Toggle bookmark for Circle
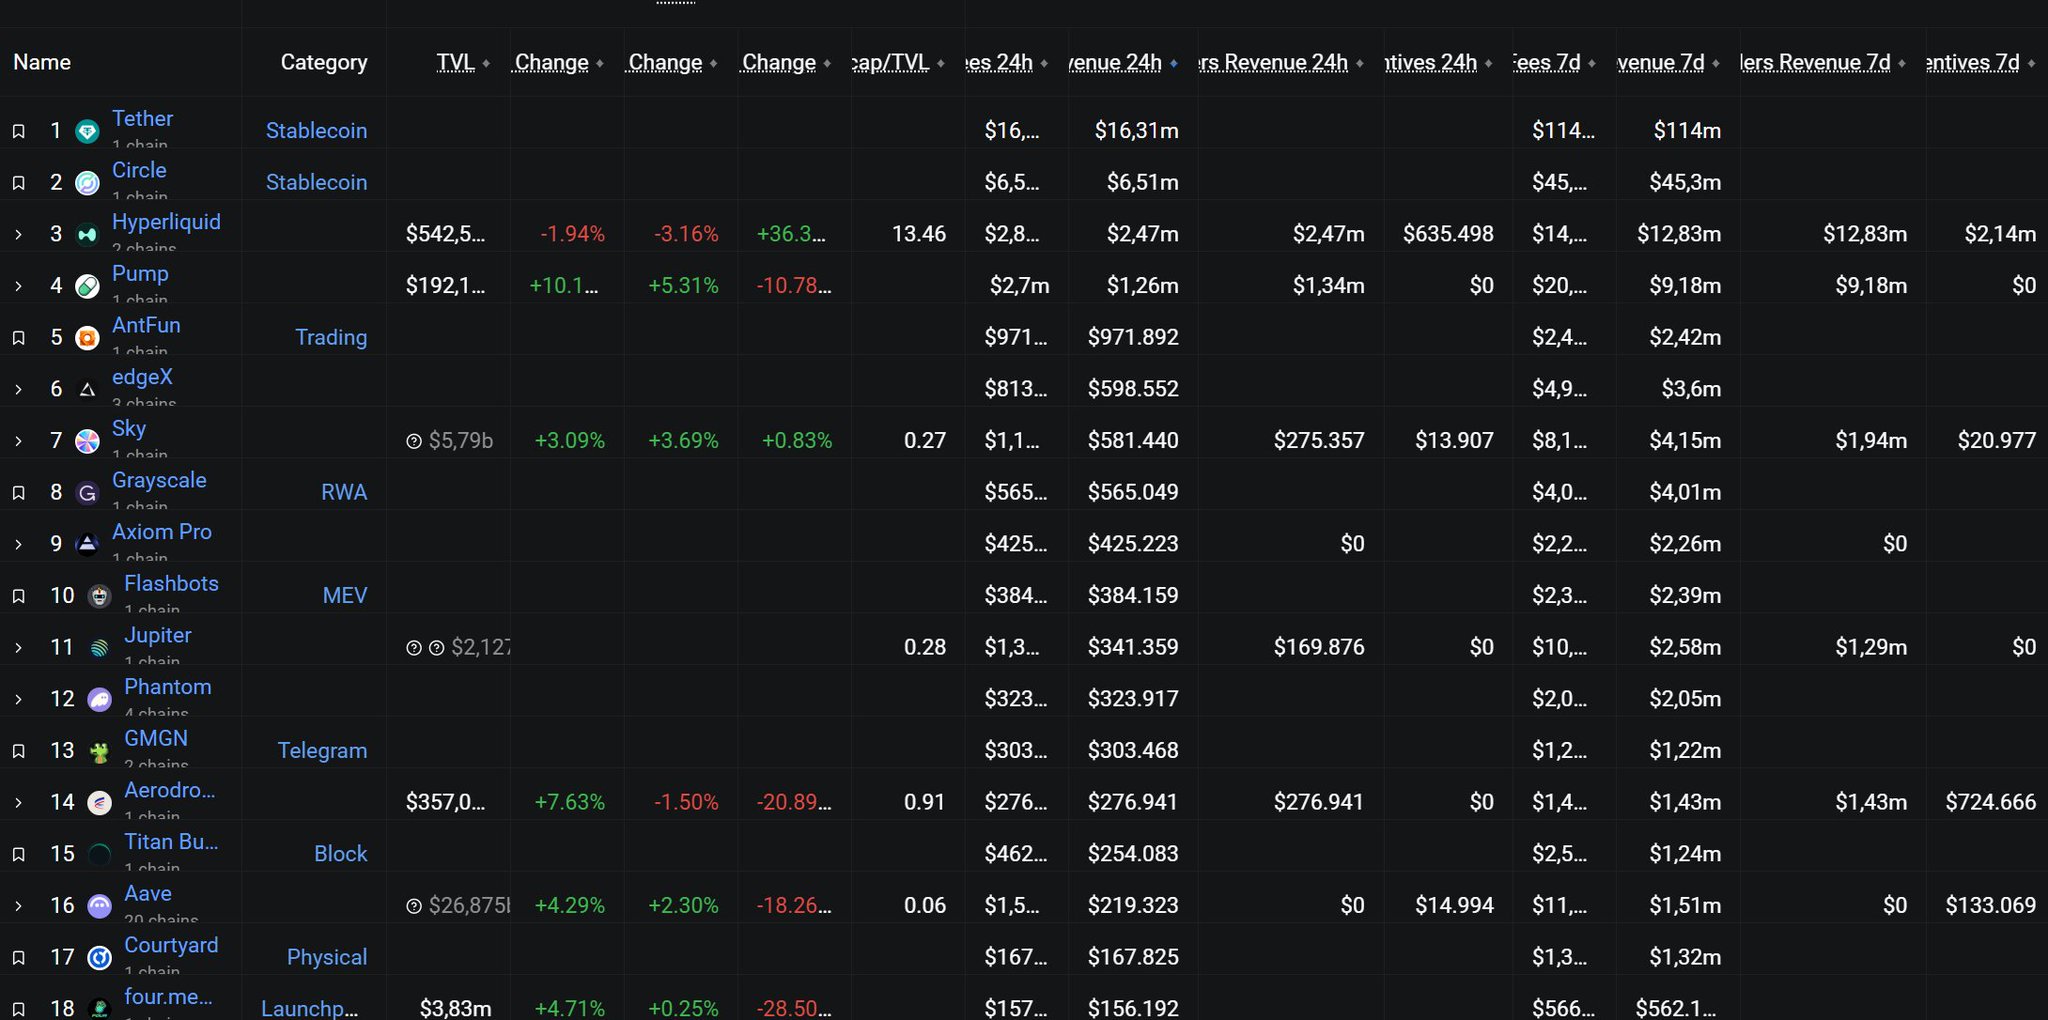 click(18, 183)
